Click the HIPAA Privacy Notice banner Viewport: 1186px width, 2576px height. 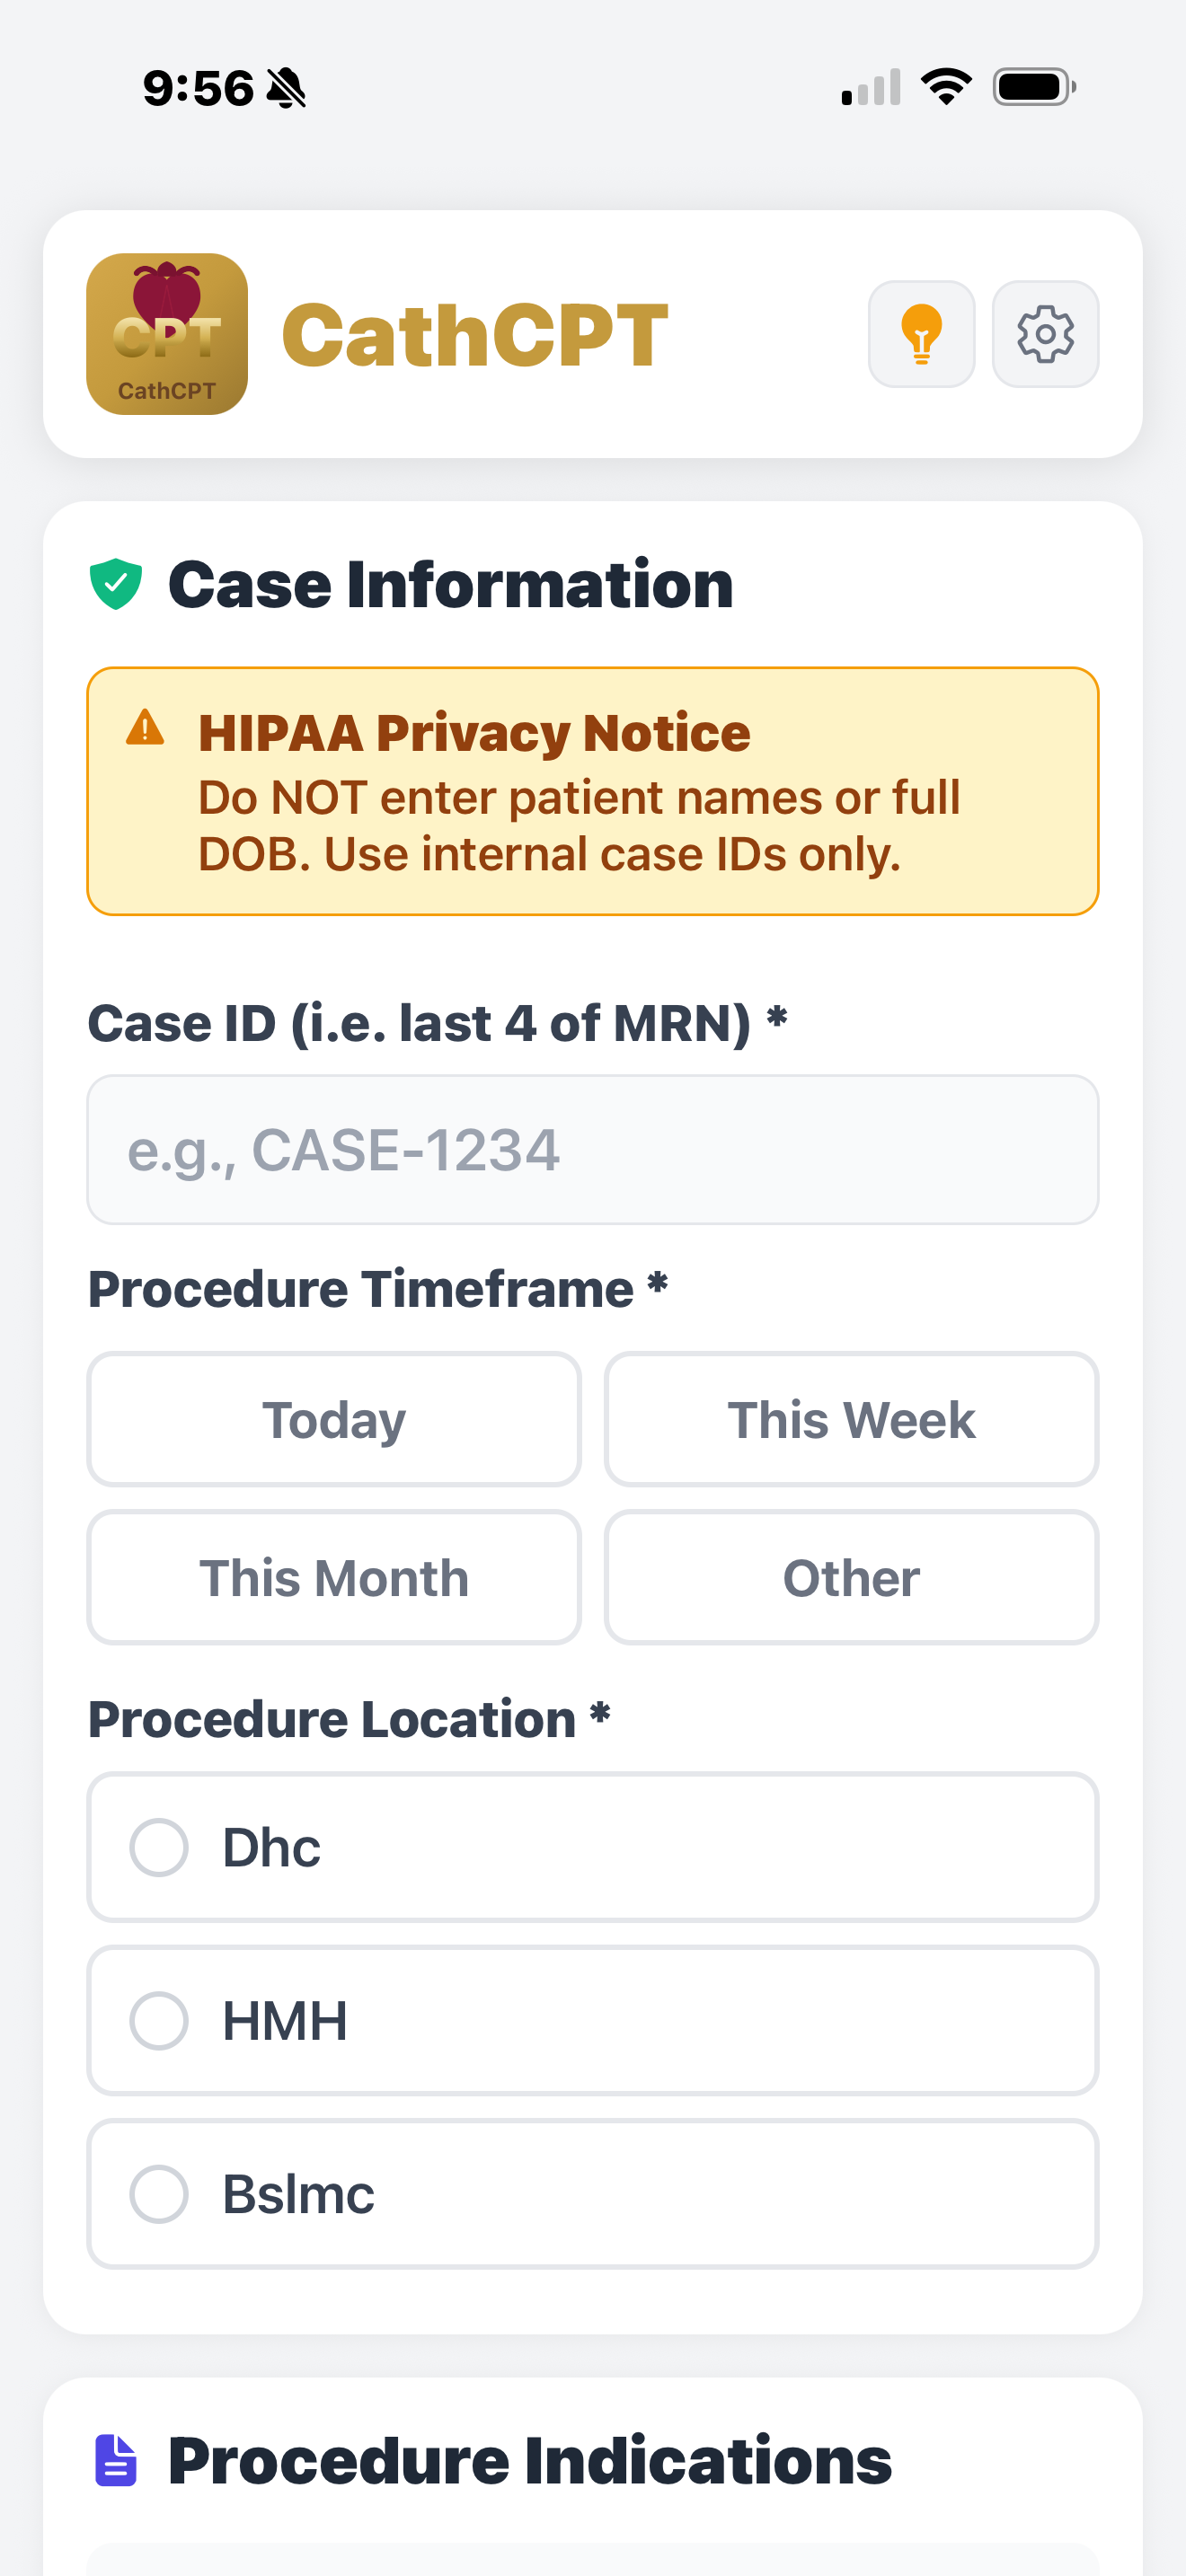(593, 791)
